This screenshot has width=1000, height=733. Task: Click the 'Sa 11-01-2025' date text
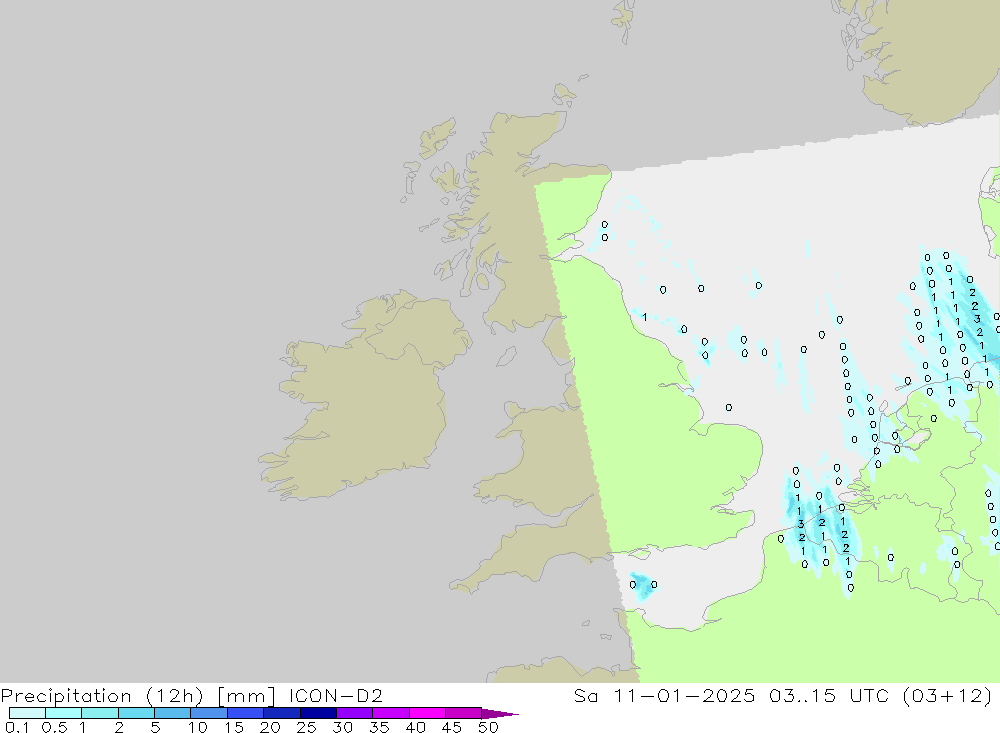tap(664, 695)
